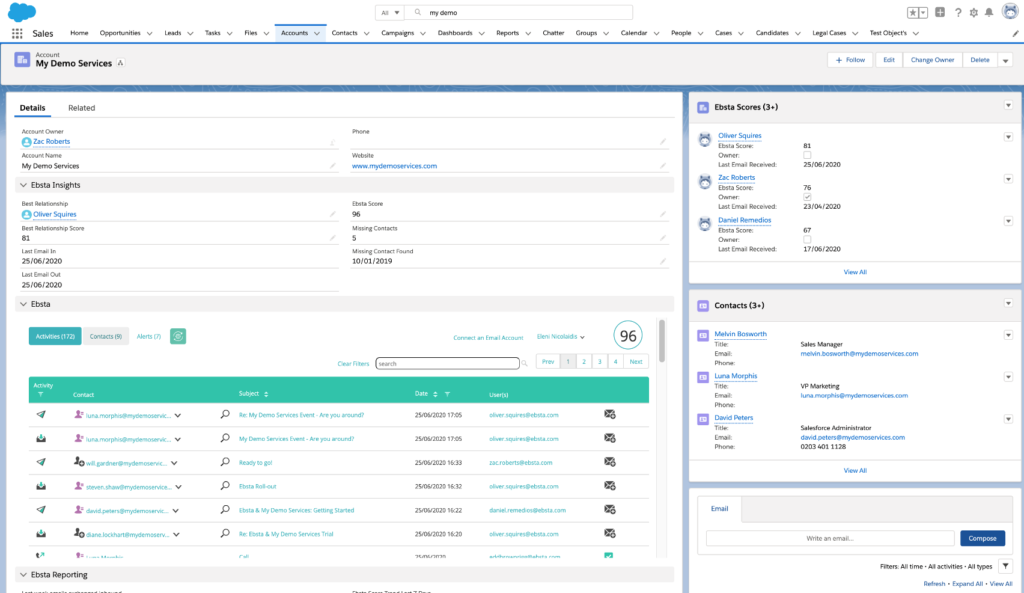Open the notifications bell
The height and width of the screenshot is (593, 1024).
(989, 12)
